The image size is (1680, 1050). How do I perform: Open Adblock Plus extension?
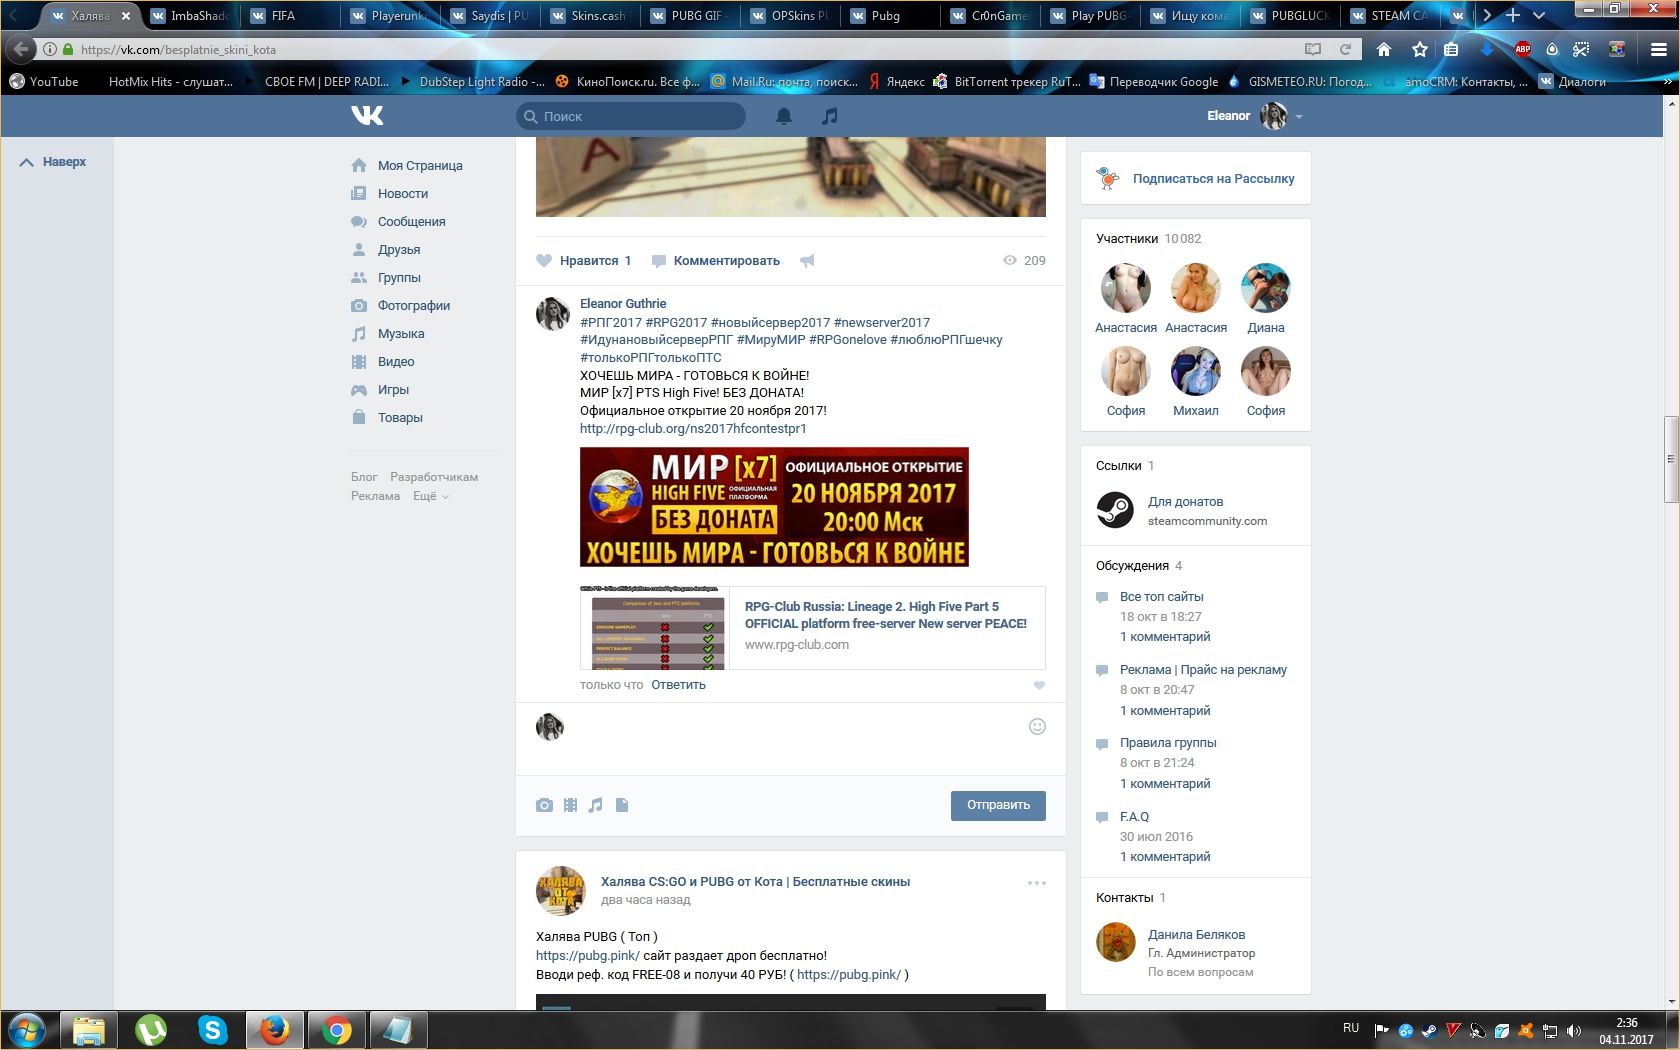coord(1523,49)
